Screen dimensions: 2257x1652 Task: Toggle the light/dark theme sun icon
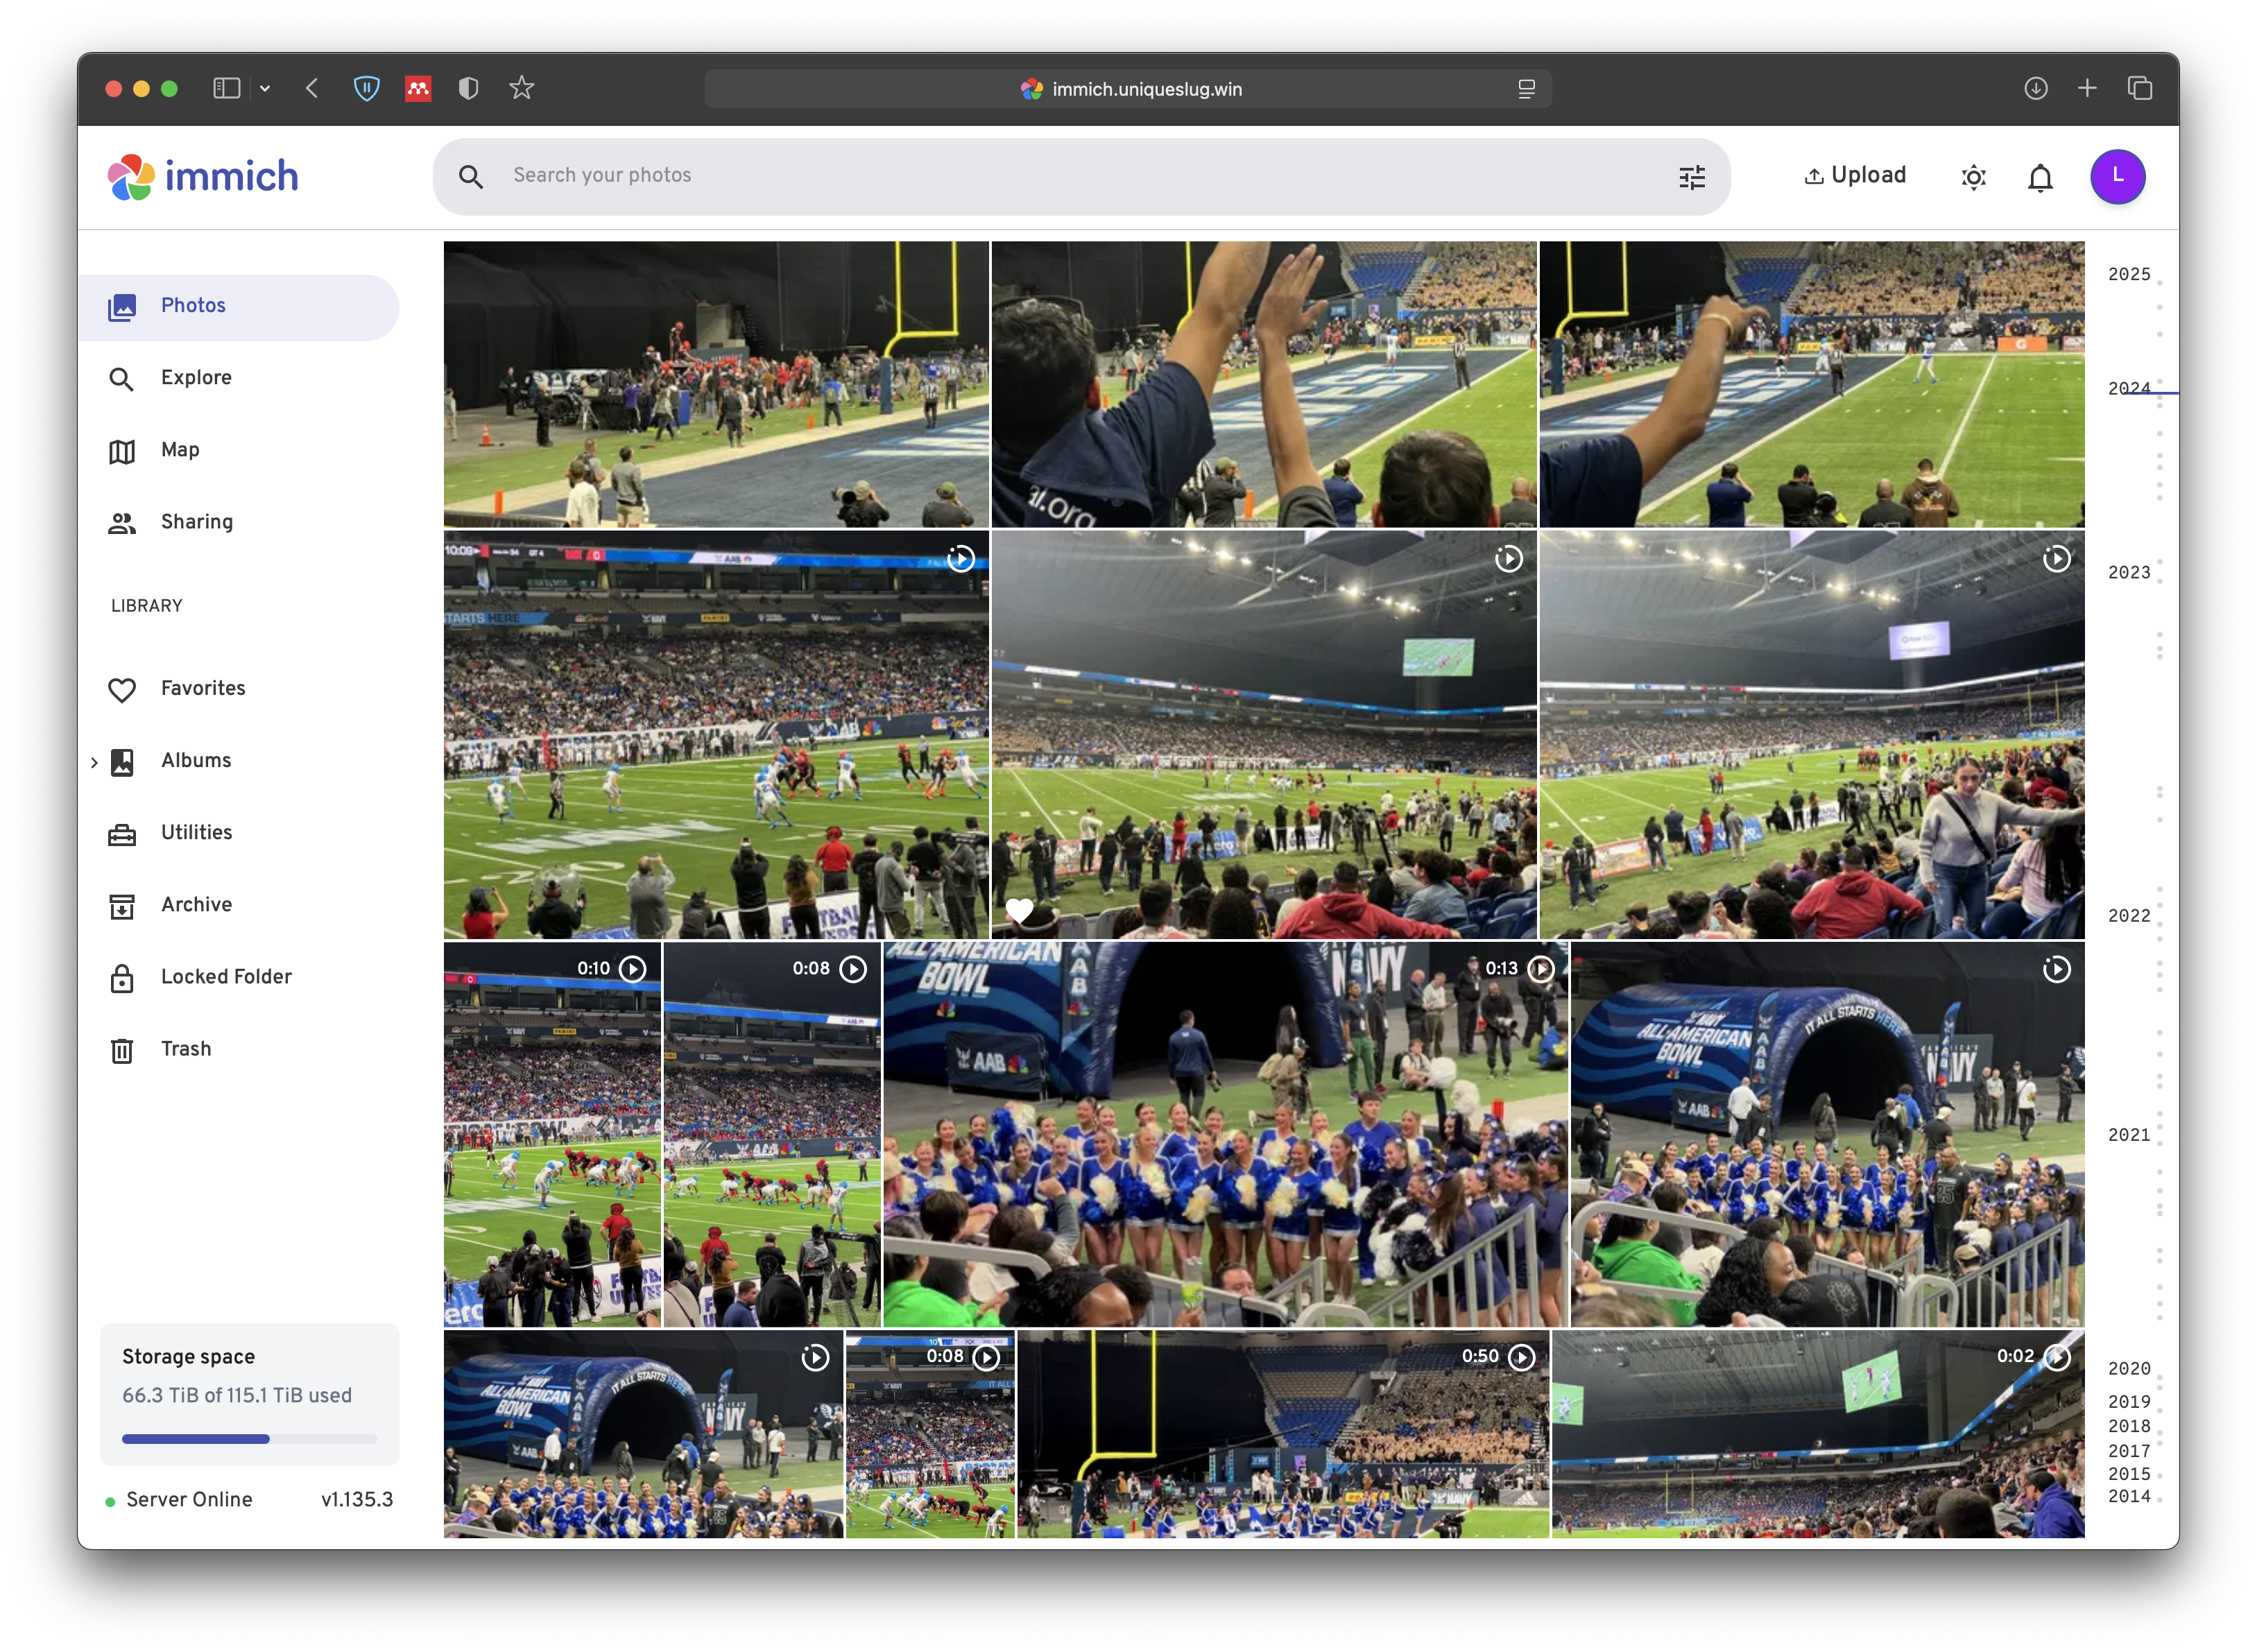click(x=1973, y=177)
